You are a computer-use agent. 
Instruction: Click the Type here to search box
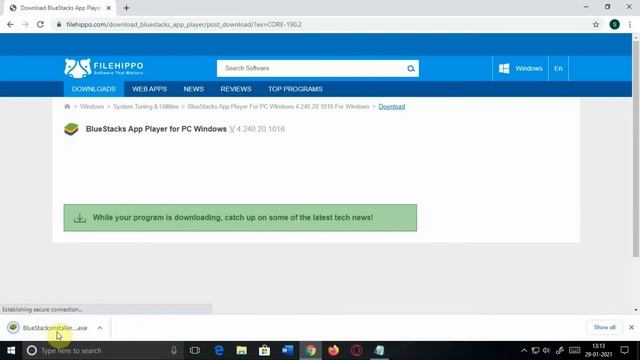click(102, 351)
